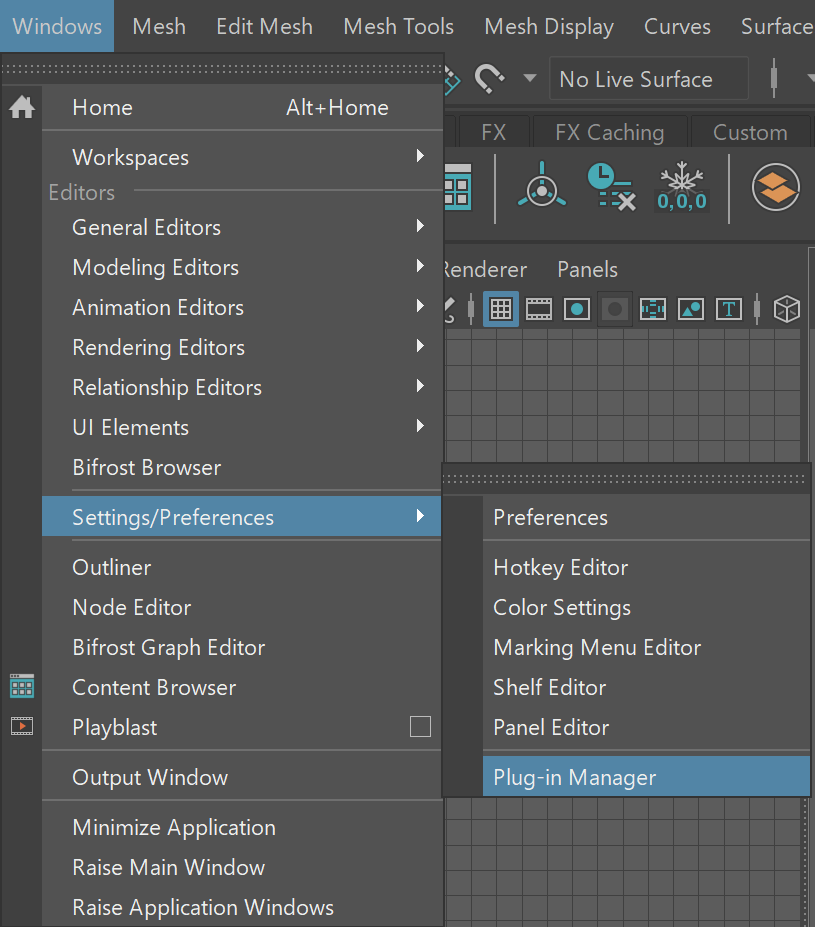
Task: Open the Renderer panel menu
Action: click(485, 270)
